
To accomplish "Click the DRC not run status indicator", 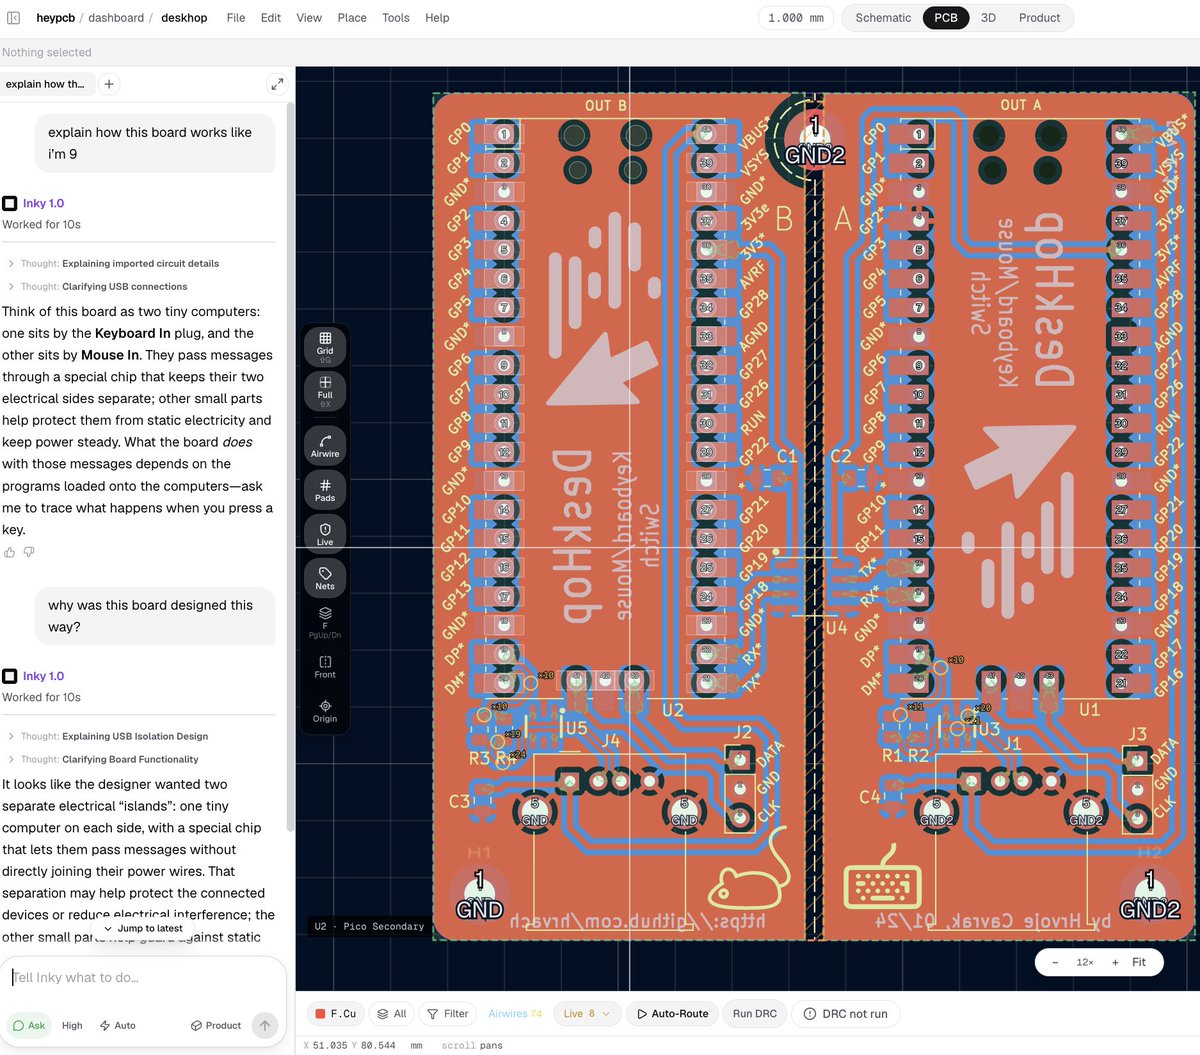I will pyautogui.click(x=845, y=1014).
